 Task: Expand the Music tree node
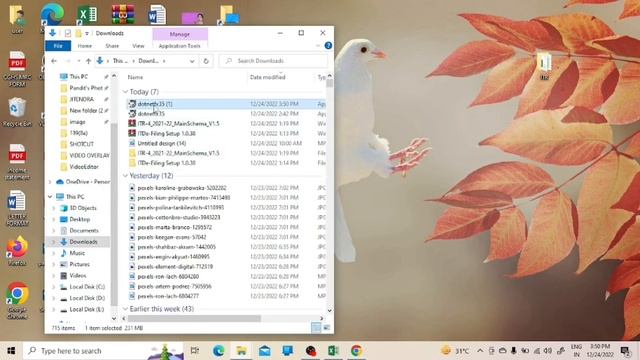click(53, 253)
